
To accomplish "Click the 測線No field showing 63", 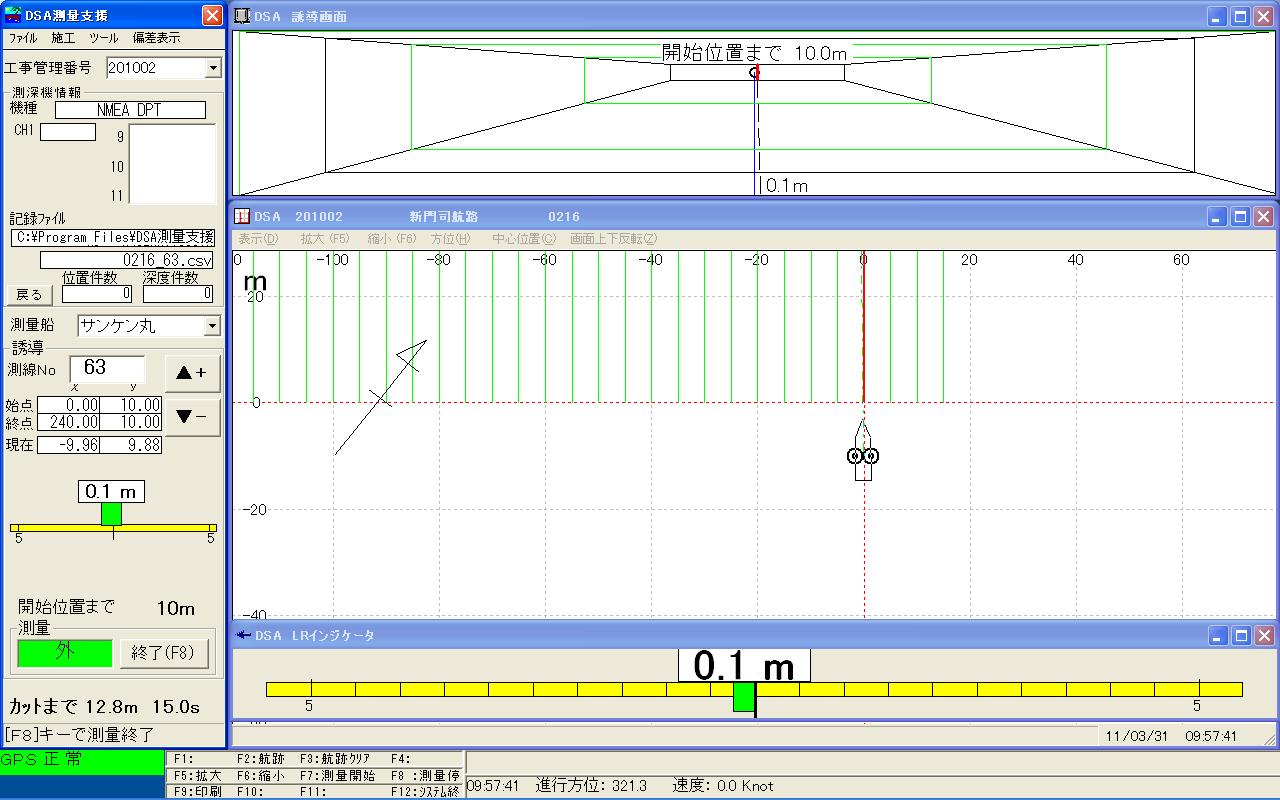I will click(x=107, y=369).
